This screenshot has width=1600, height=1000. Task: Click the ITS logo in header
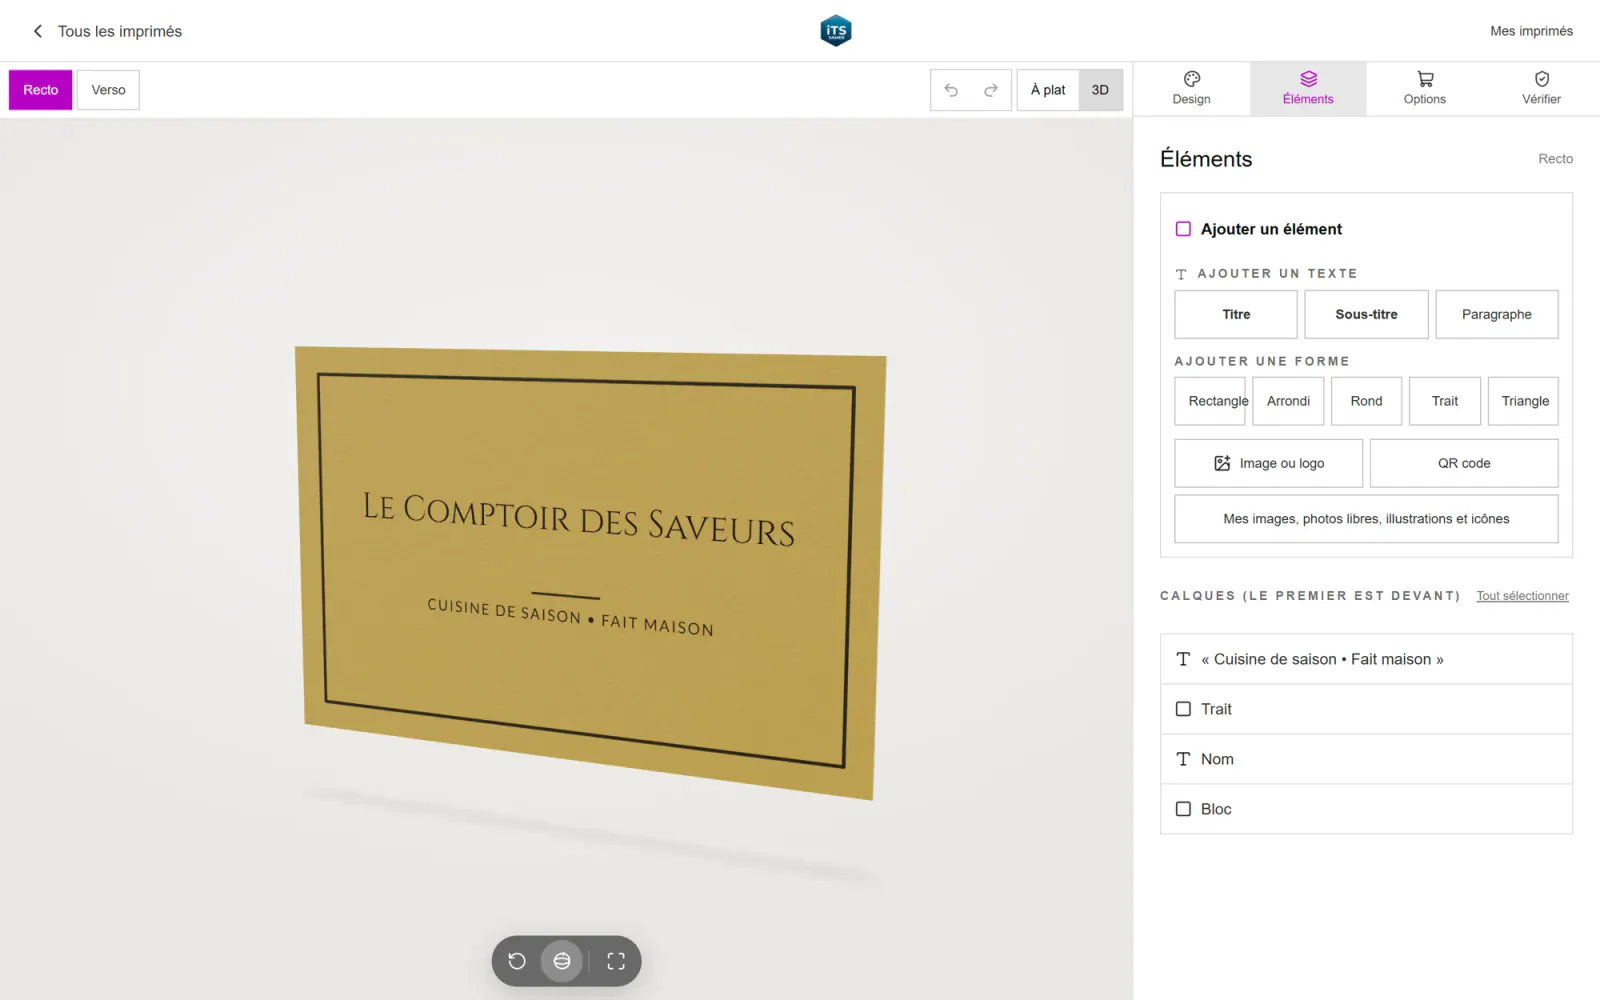[x=835, y=31]
